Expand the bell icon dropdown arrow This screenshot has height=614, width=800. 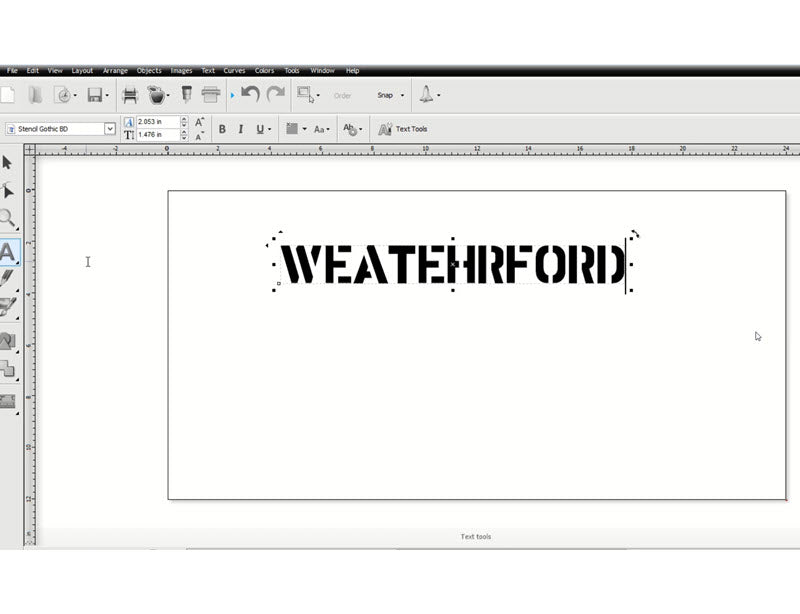(439, 95)
